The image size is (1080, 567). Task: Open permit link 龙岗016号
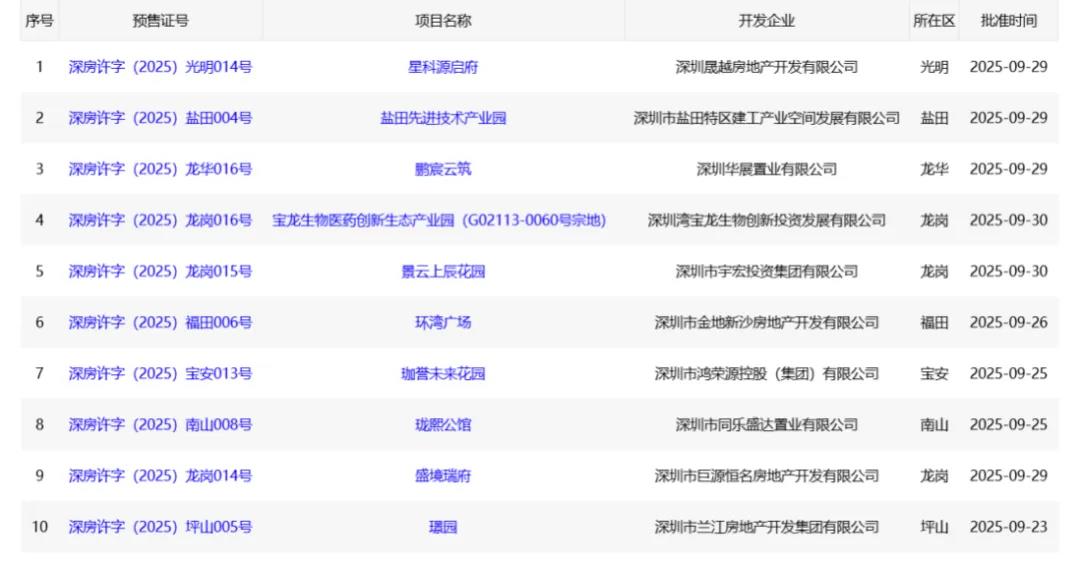160,220
